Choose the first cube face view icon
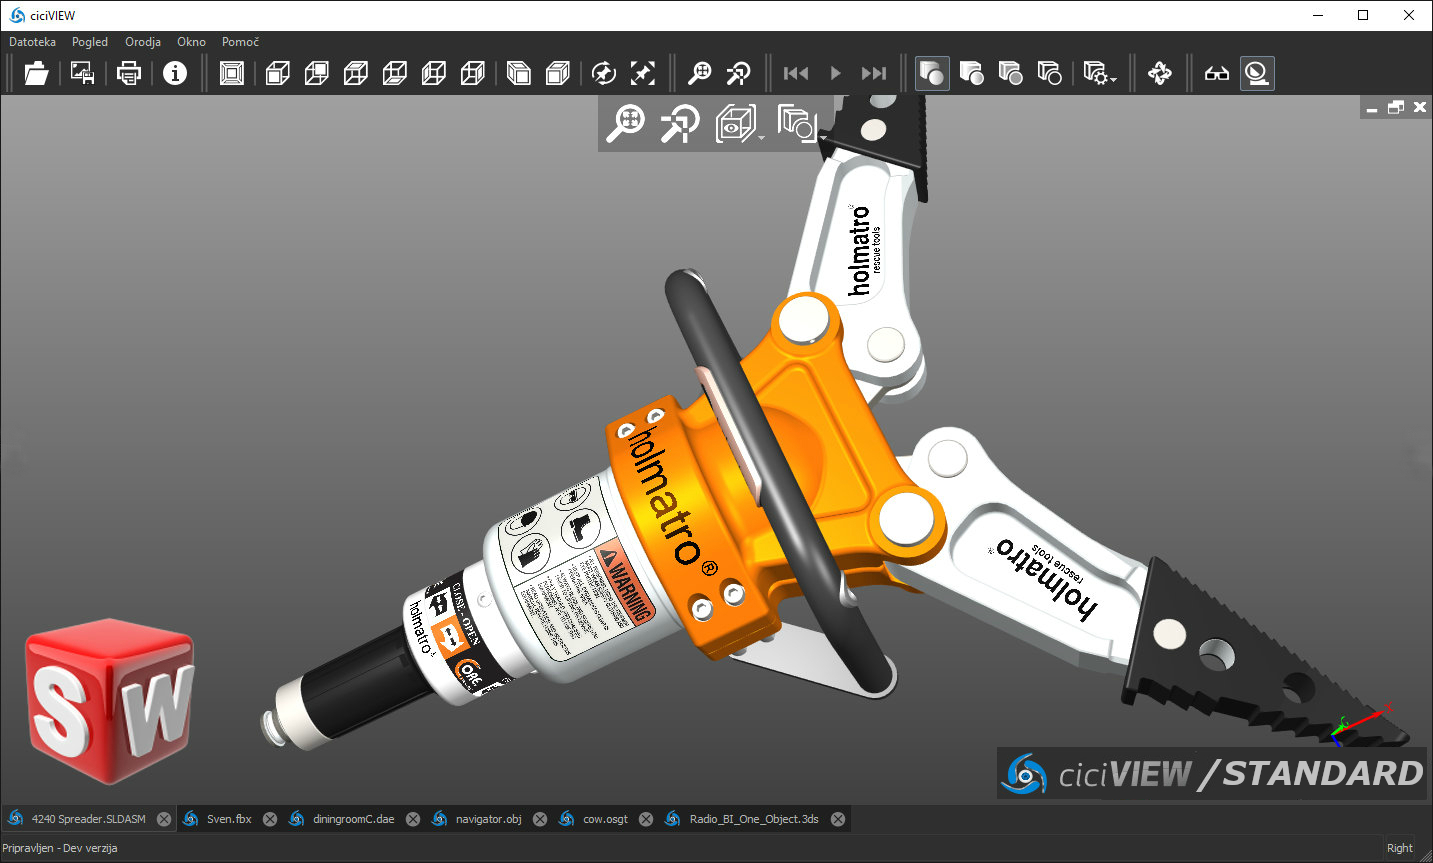This screenshot has height=863, width=1433. click(x=278, y=73)
